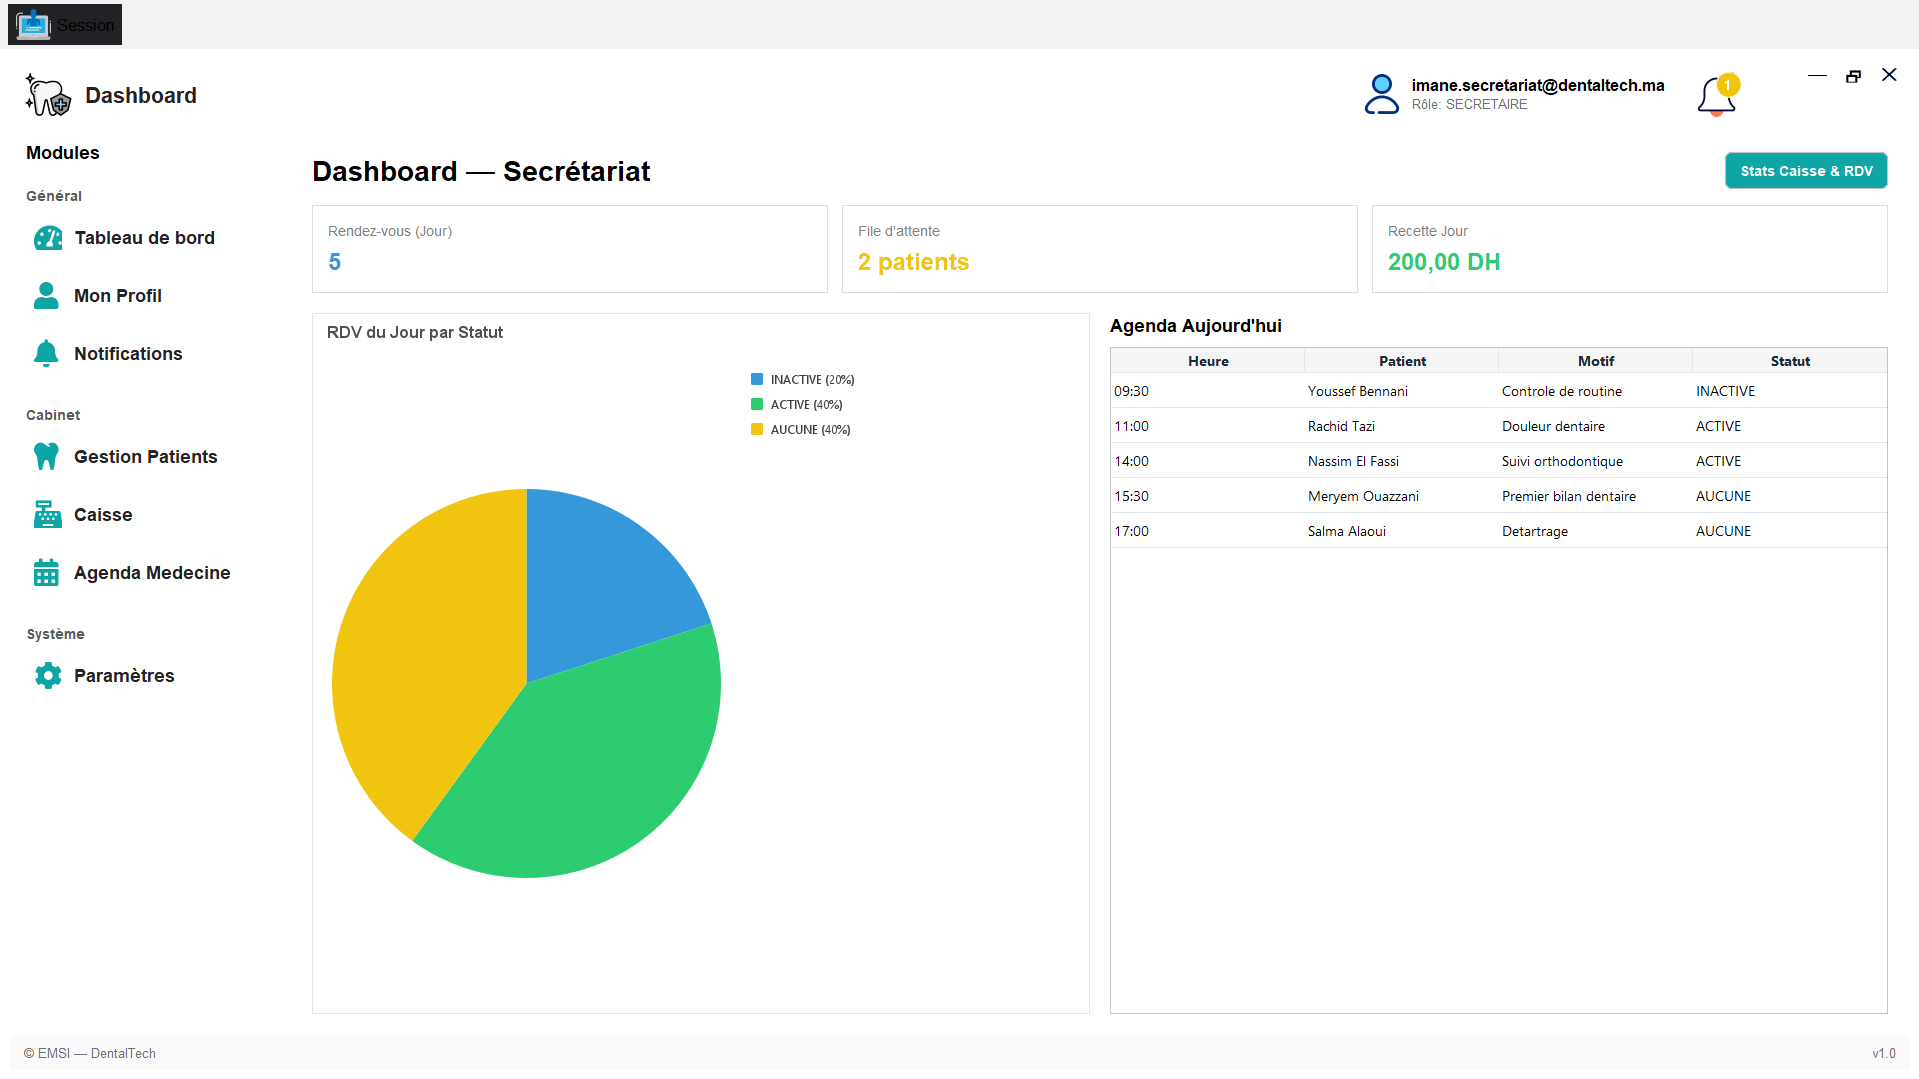
Task: Open the Tableau de bord module
Action: coord(144,238)
